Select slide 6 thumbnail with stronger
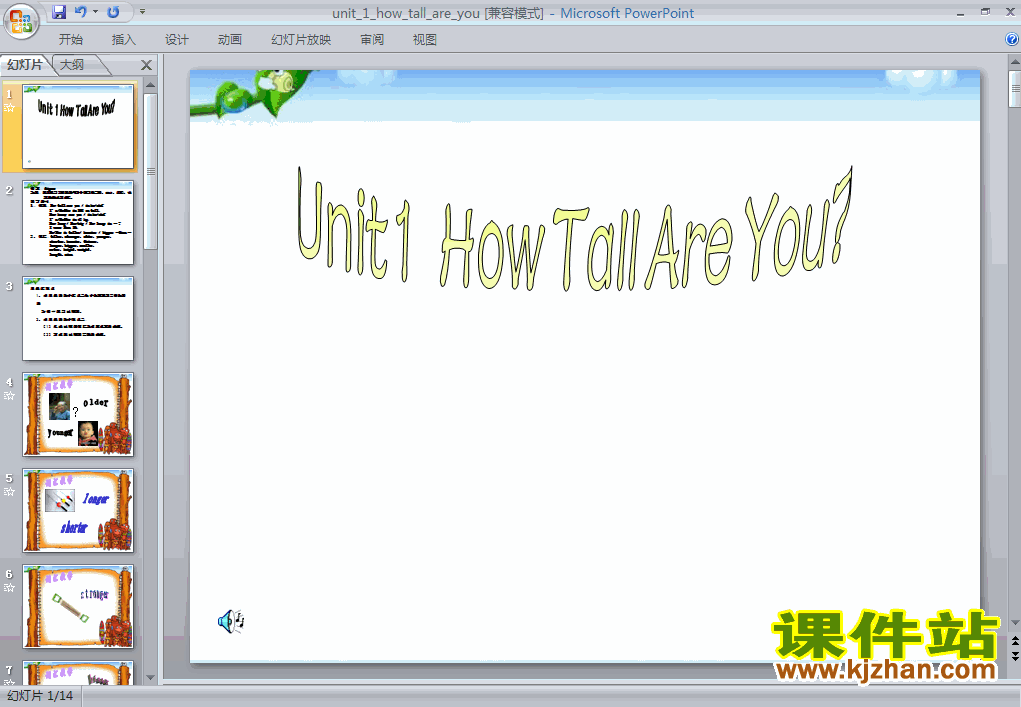Screen dimensions: 1021x707 78,606
